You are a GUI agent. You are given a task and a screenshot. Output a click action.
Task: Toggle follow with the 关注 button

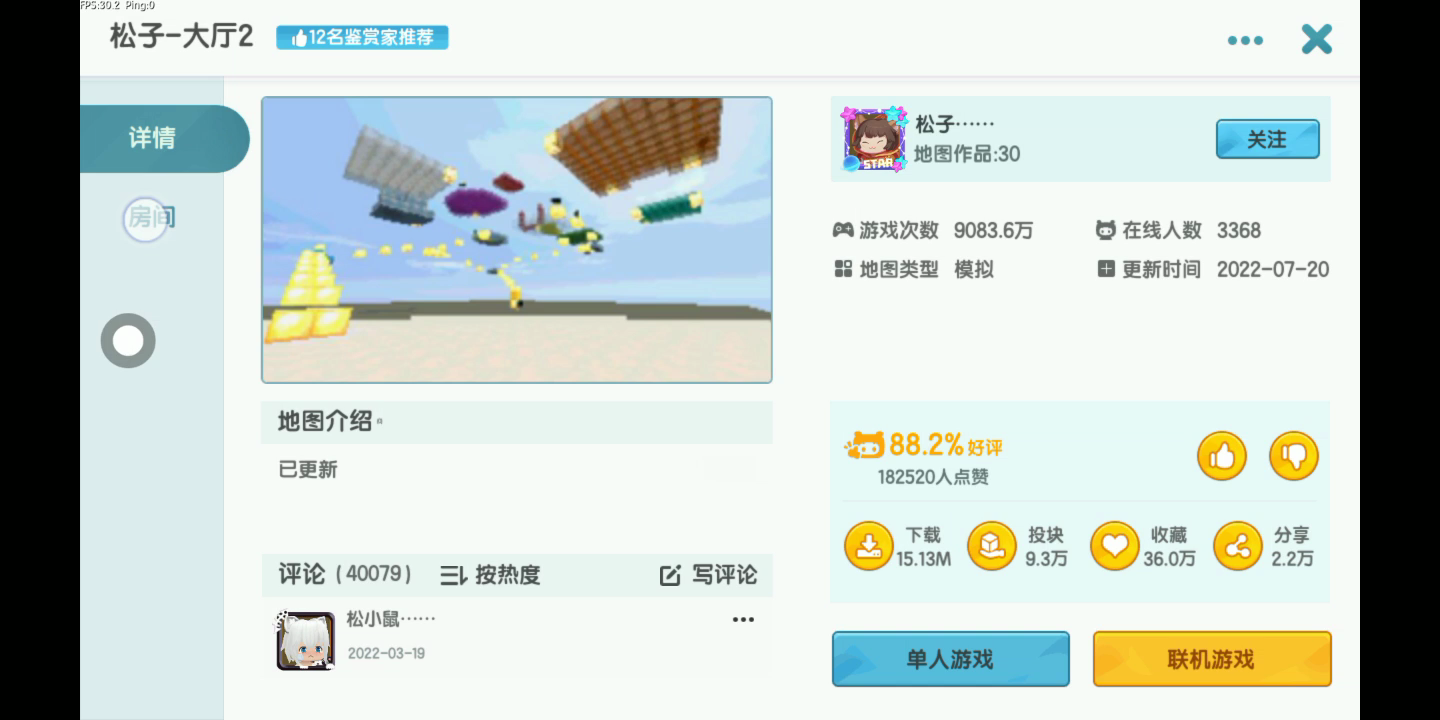pos(1267,139)
